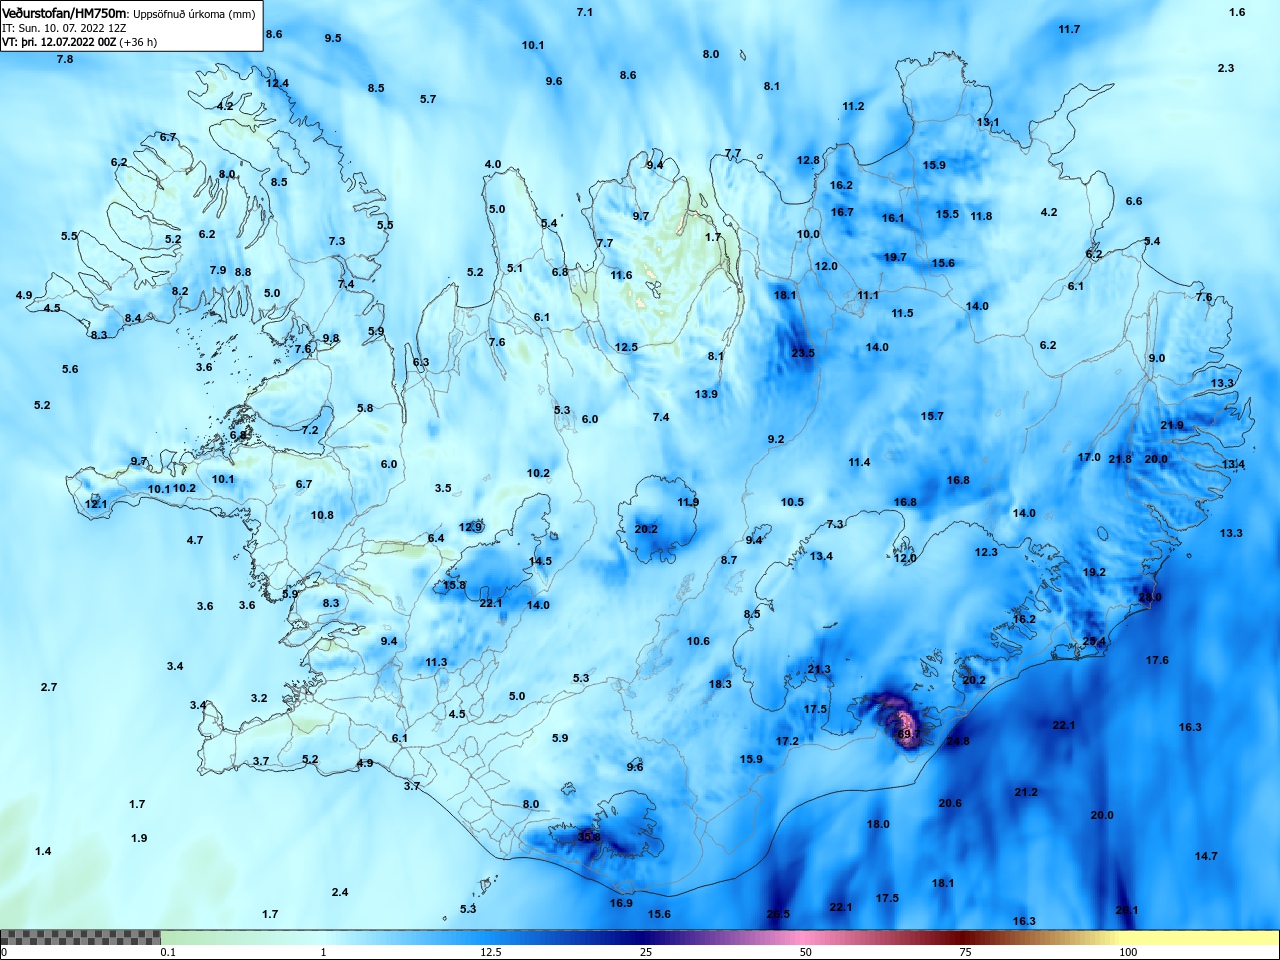Select the 2.7 value off the west coast
This screenshot has height=960, width=1280.
[x=49, y=687]
